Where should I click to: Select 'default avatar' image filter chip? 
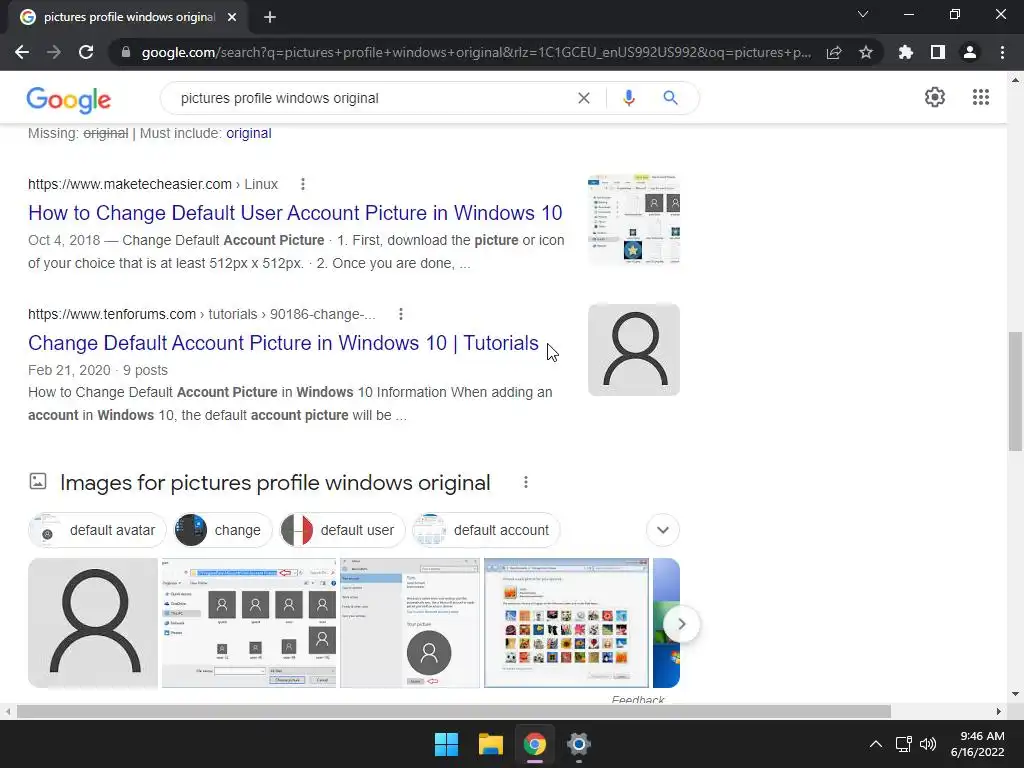[x=97, y=530]
